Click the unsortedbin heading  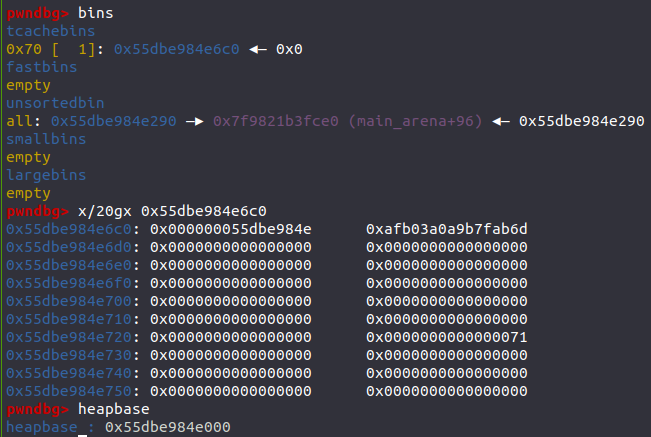55,103
